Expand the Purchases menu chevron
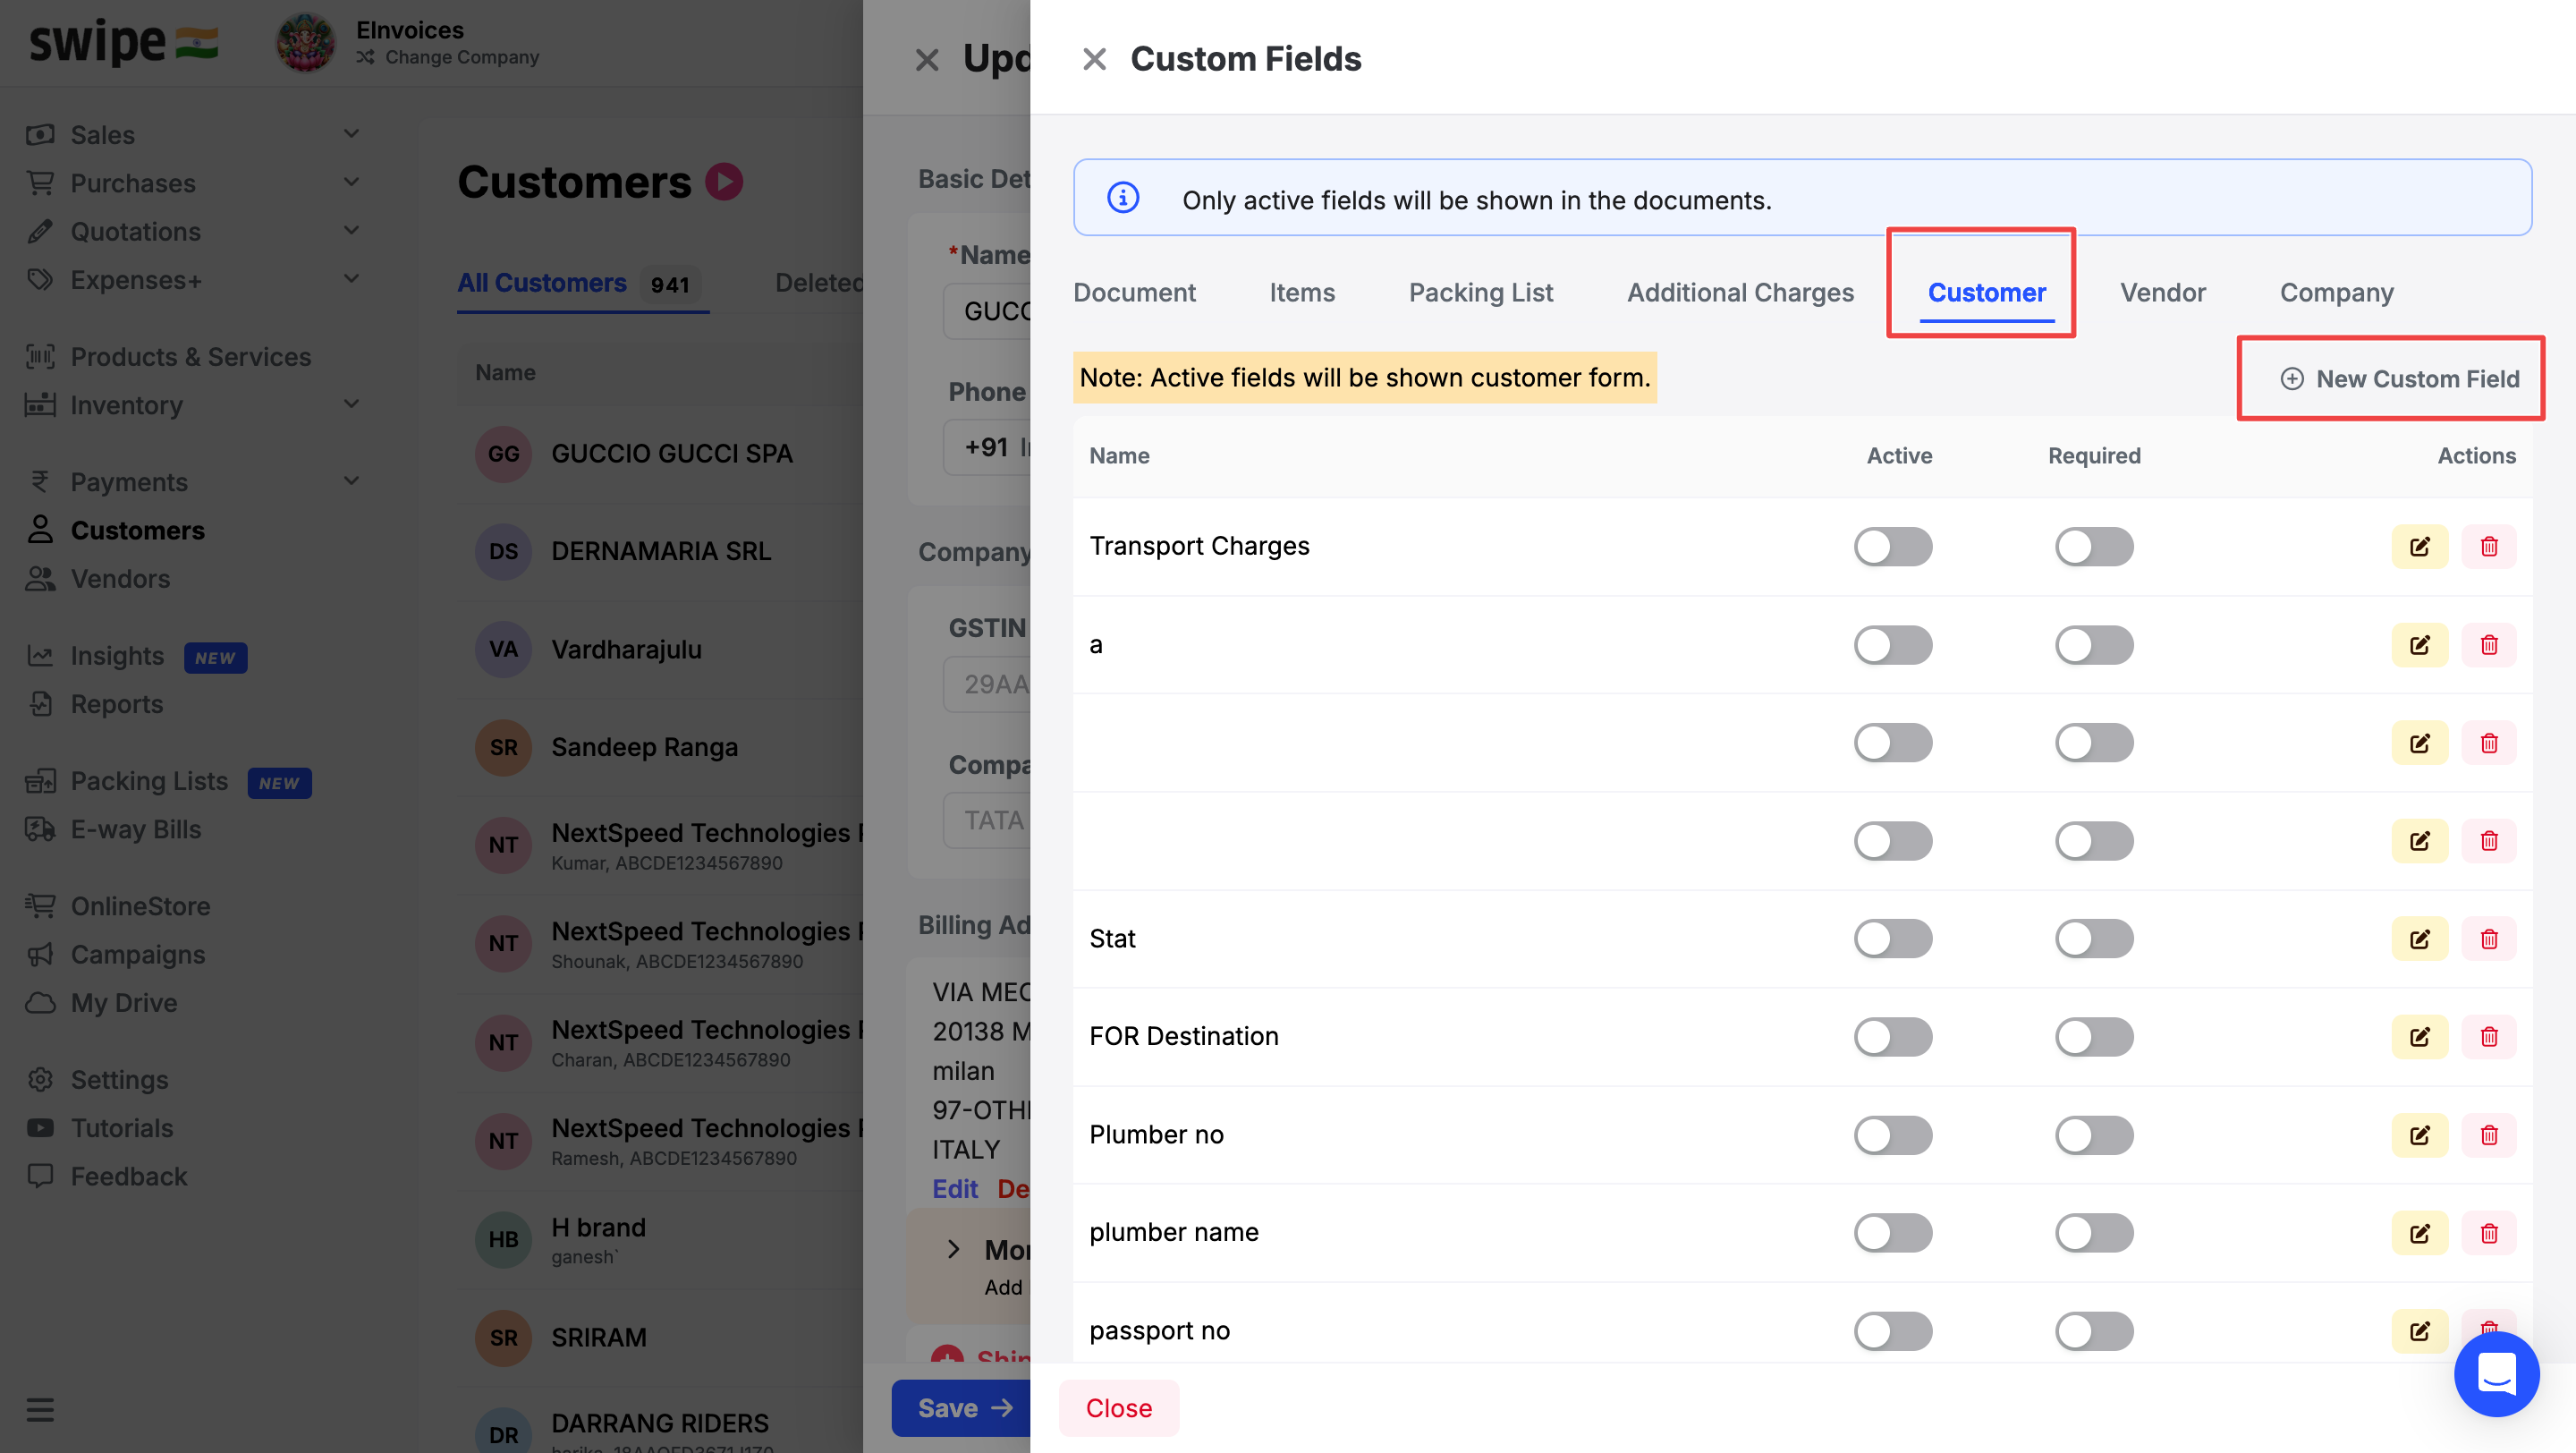The height and width of the screenshot is (1453, 2576). (x=351, y=182)
